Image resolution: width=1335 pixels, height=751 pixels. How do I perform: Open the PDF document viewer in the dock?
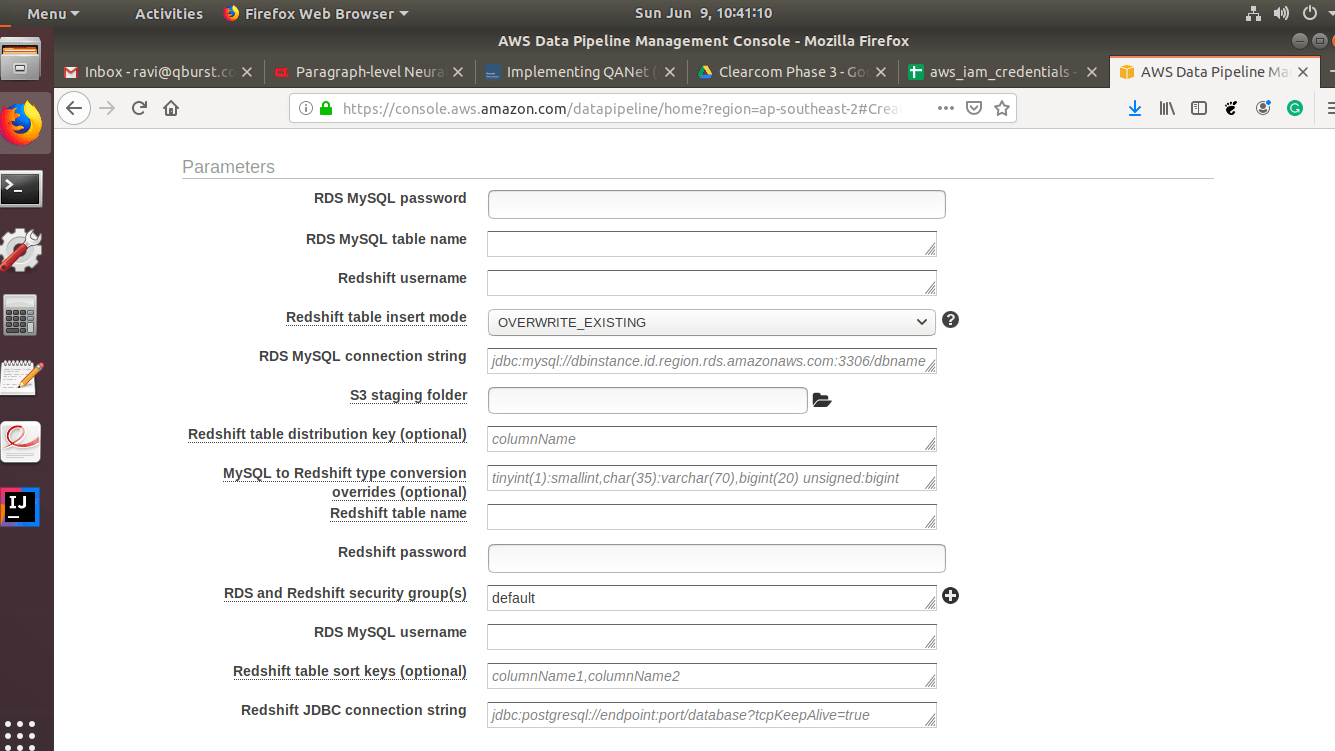point(21,442)
